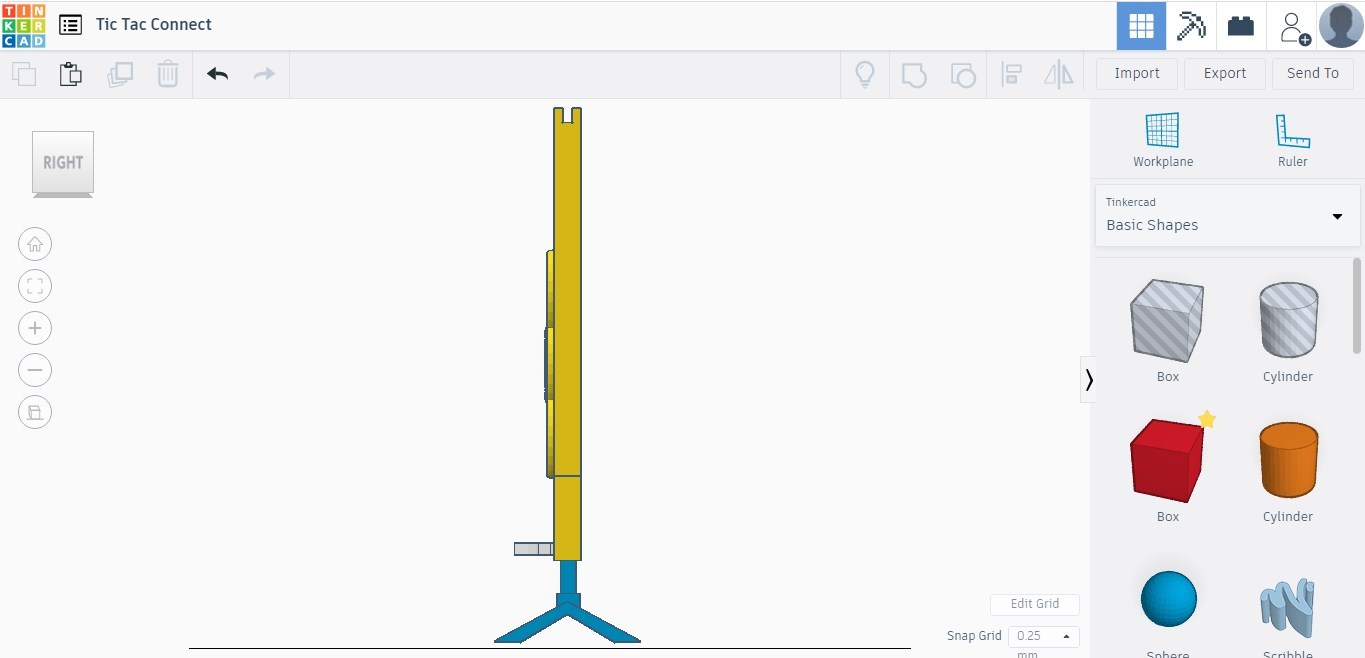The image size is (1365, 658).
Task: Select the Ruler tool
Action: point(1293,140)
